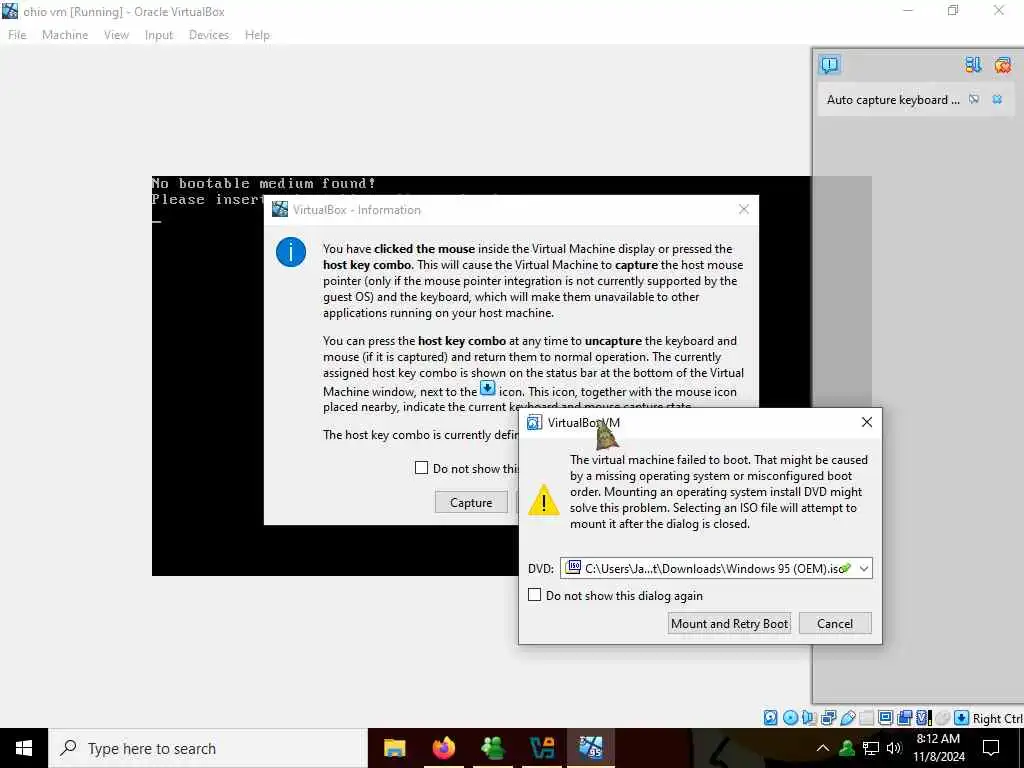Viewport: 1024px width, 768px height.
Task: Open Windows Action Center notifications
Action: 991,748
